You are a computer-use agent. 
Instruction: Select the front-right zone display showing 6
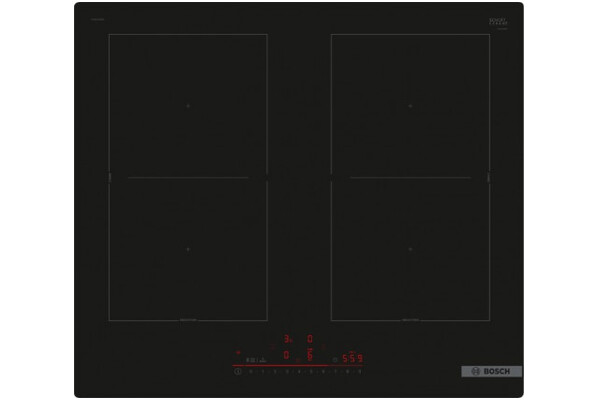pos(310,355)
